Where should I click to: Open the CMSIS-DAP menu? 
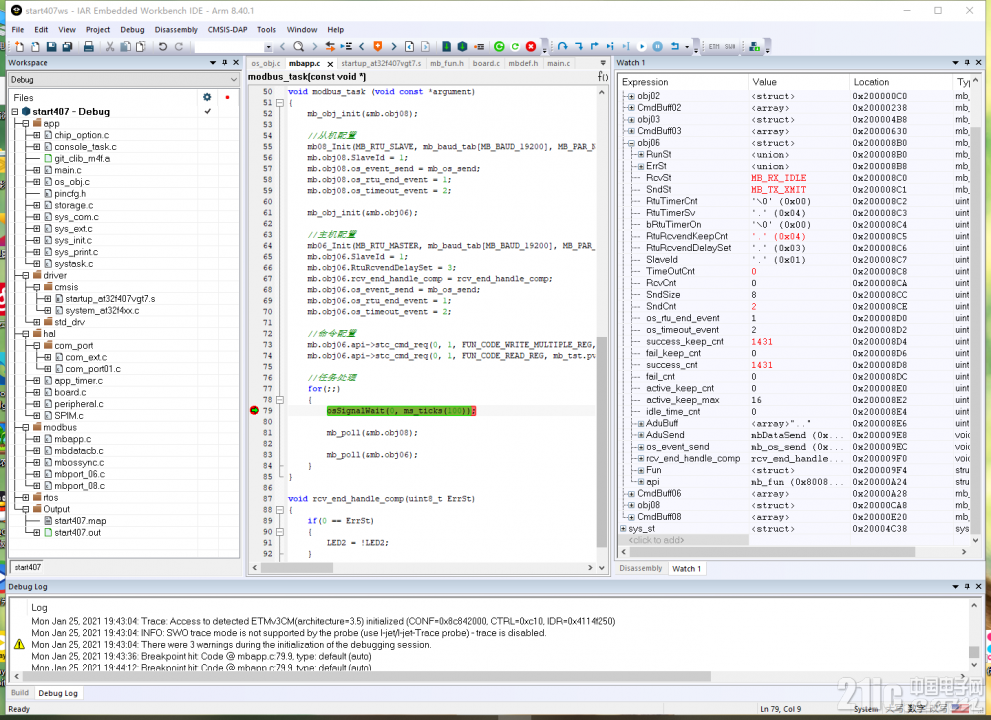point(228,30)
